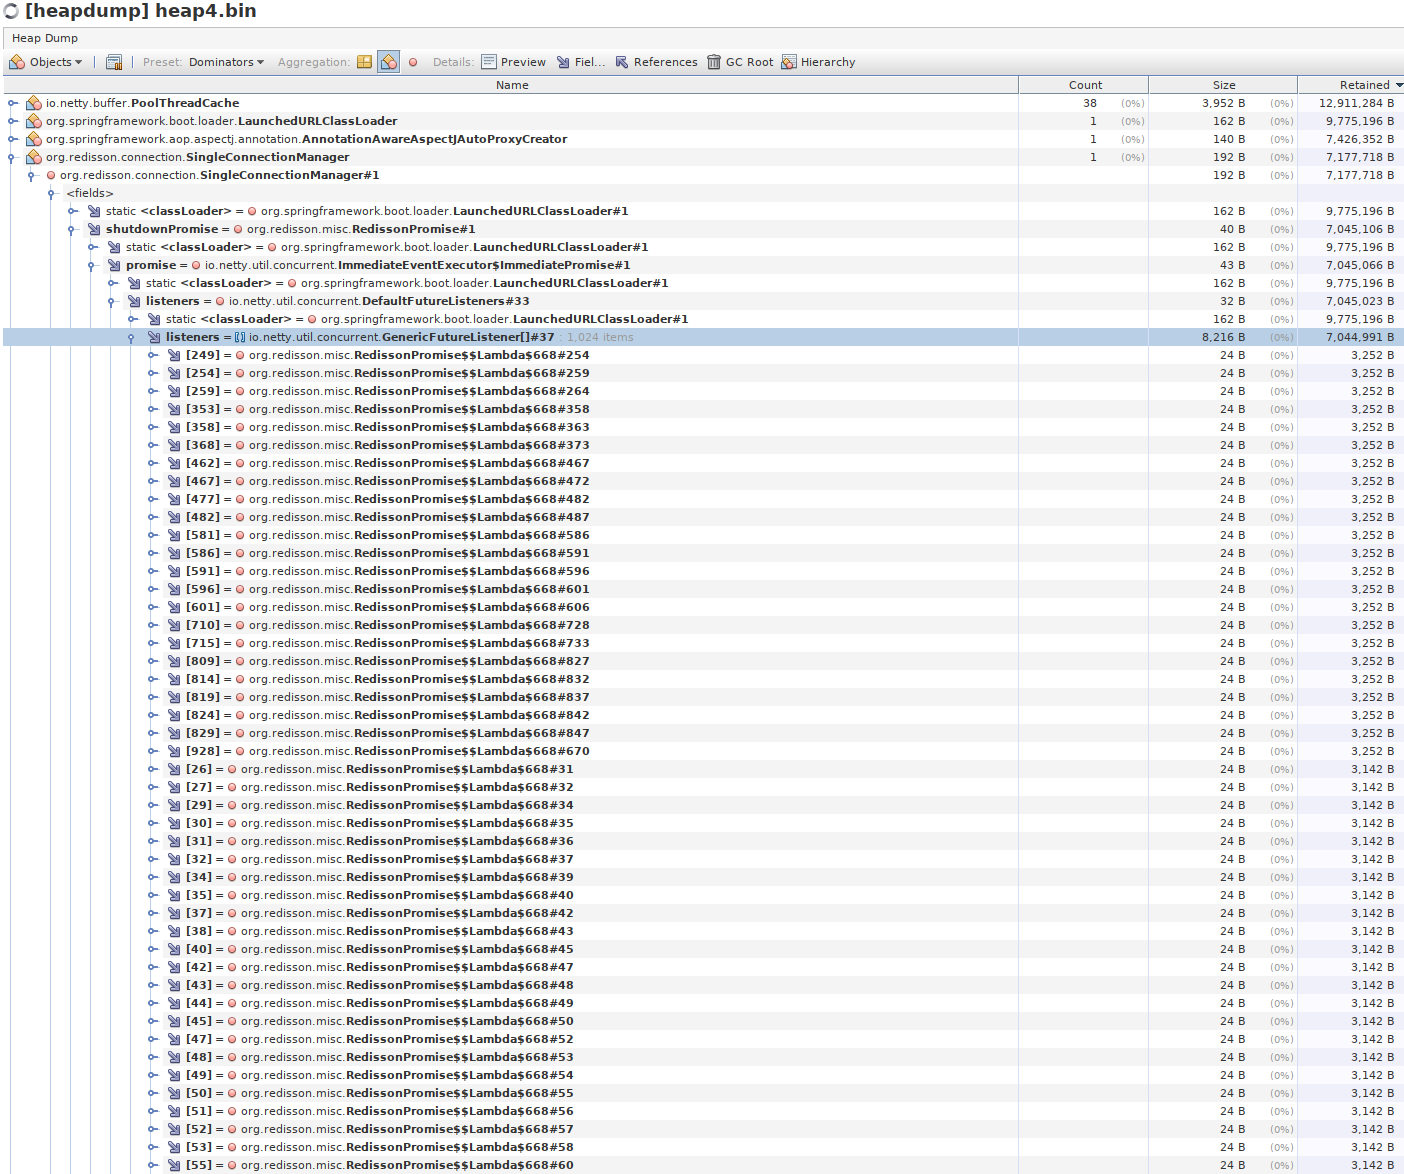The width and height of the screenshot is (1404, 1174).
Task: Select the first Aggregation toggle icon
Action: coord(364,62)
